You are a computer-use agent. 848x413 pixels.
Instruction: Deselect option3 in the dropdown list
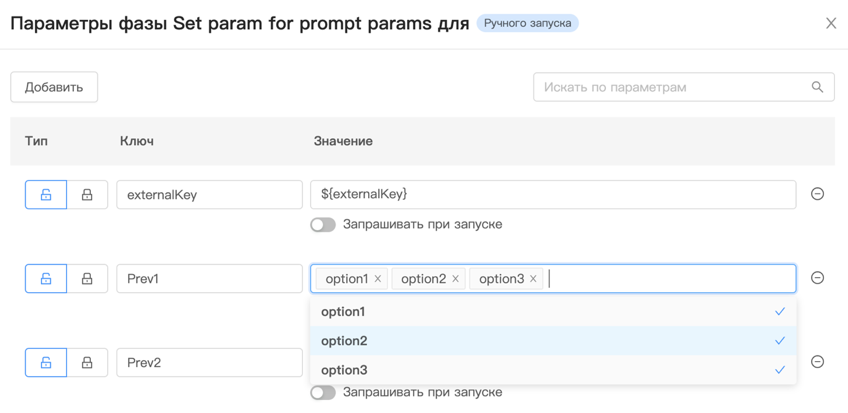coord(553,370)
